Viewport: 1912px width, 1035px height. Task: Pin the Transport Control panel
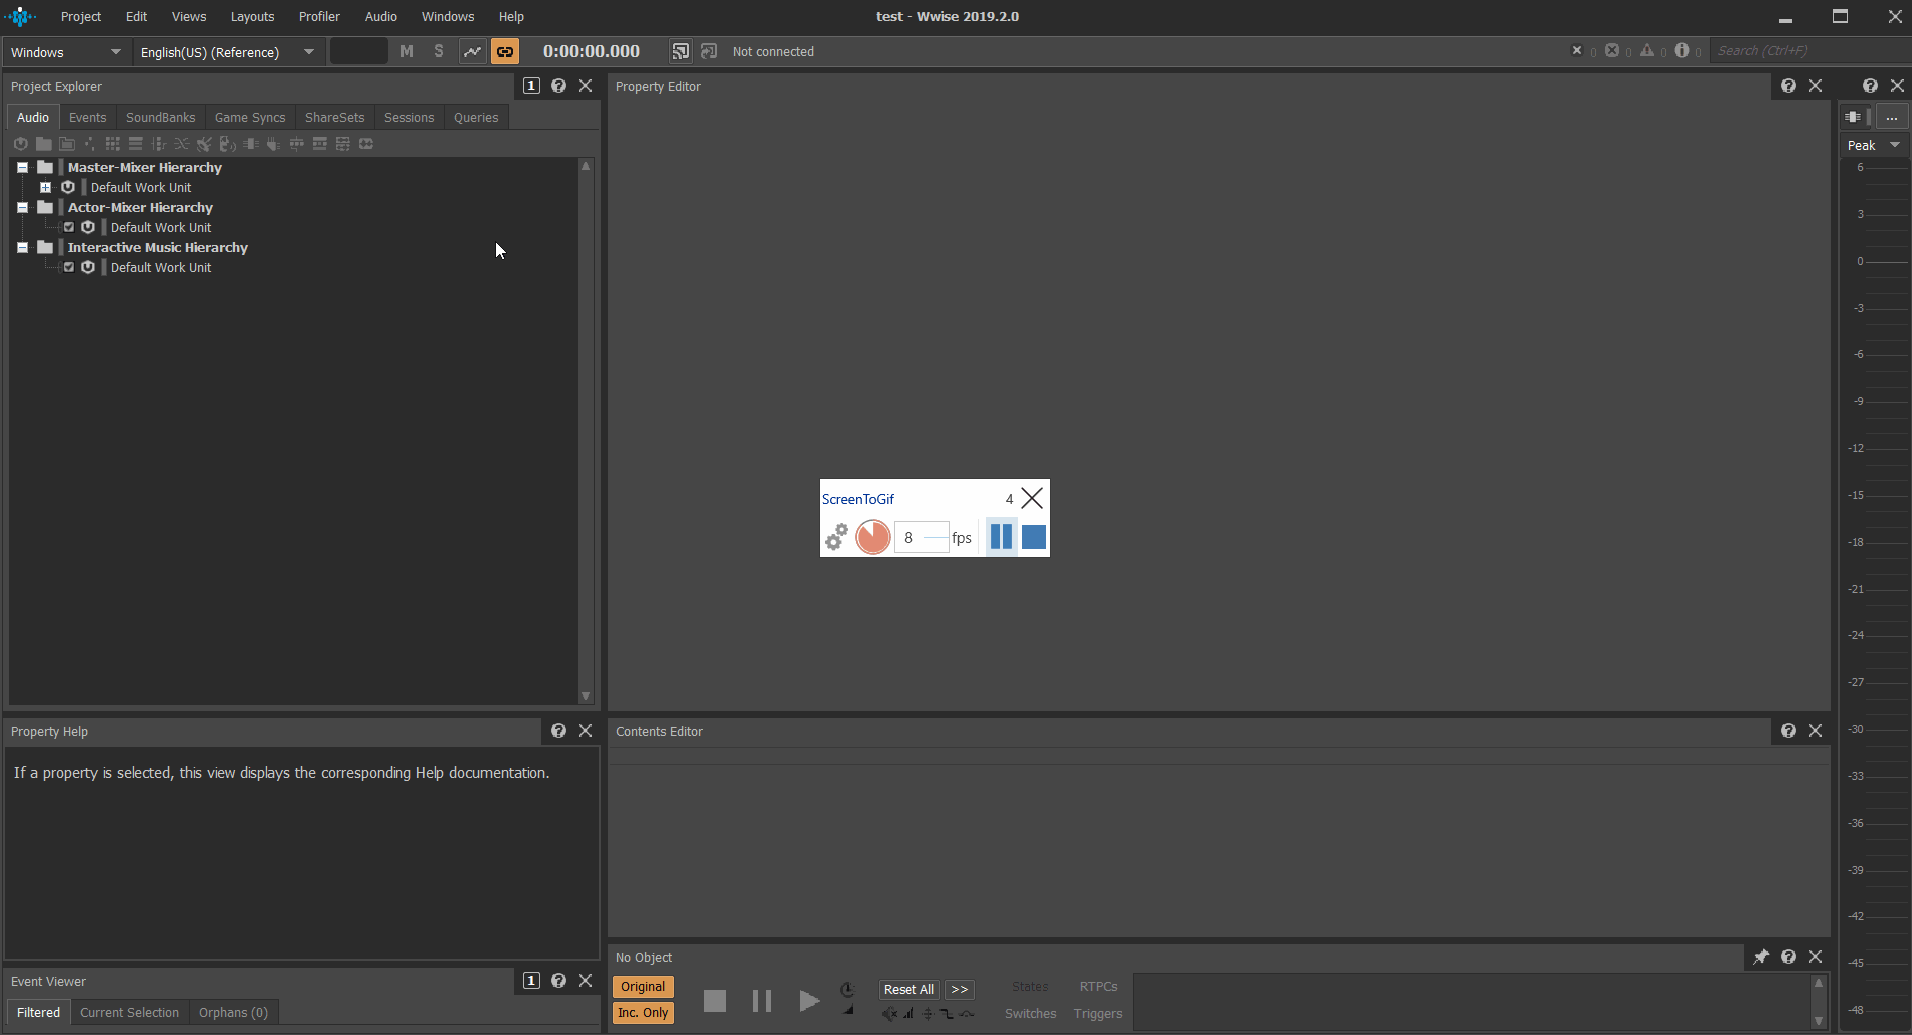(x=1761, y=957)
